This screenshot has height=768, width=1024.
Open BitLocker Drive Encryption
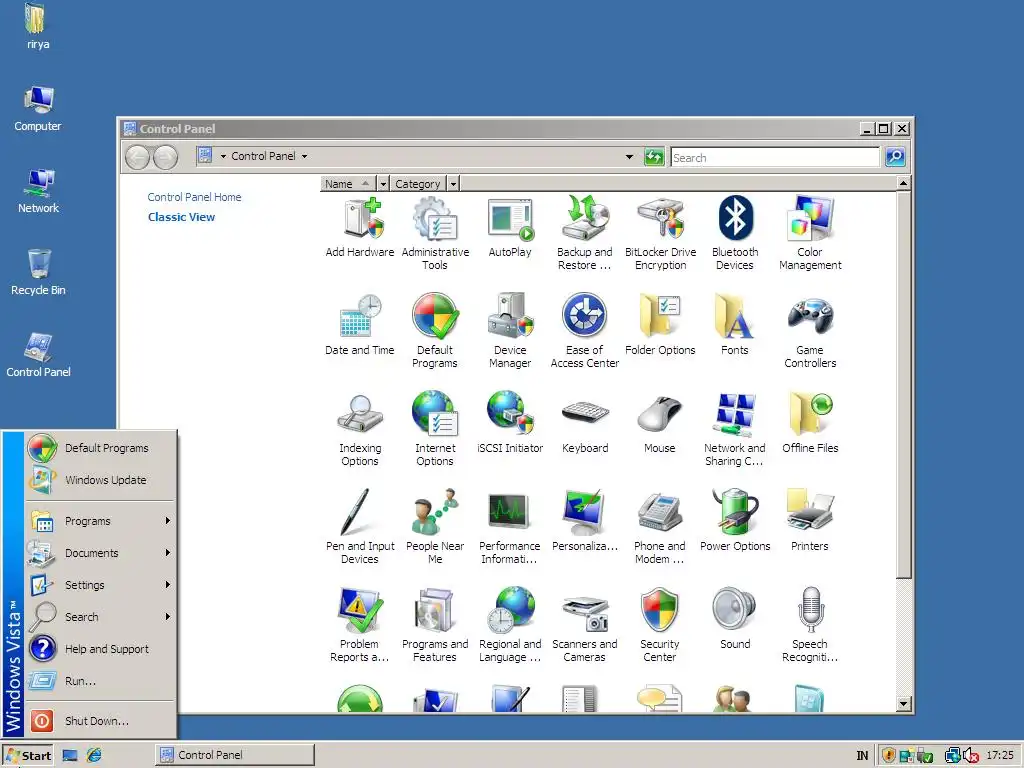(x=660, y=233)
